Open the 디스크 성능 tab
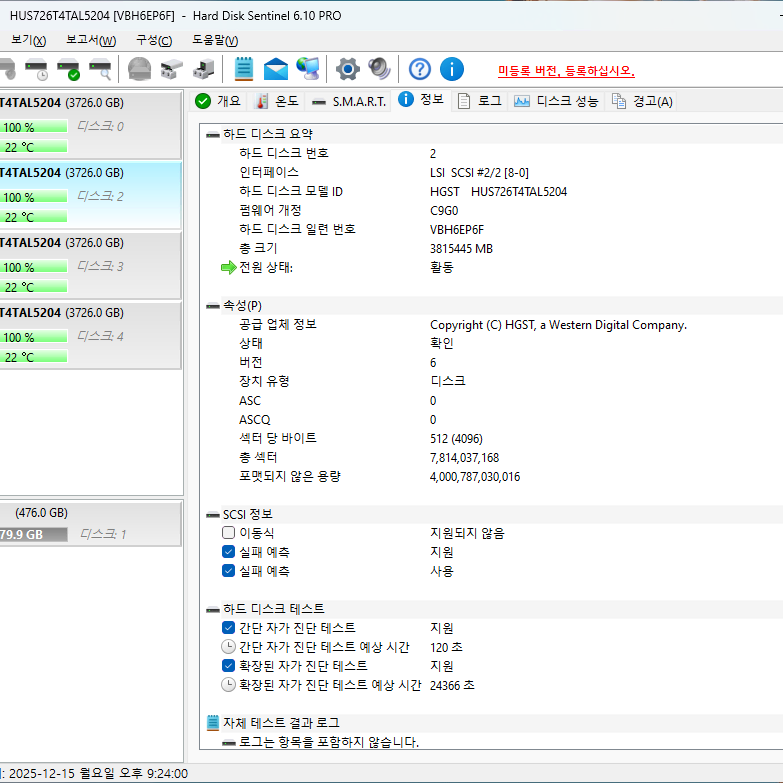Image resolution: width=783 pixels, height=783 pixels. [556, 101]
